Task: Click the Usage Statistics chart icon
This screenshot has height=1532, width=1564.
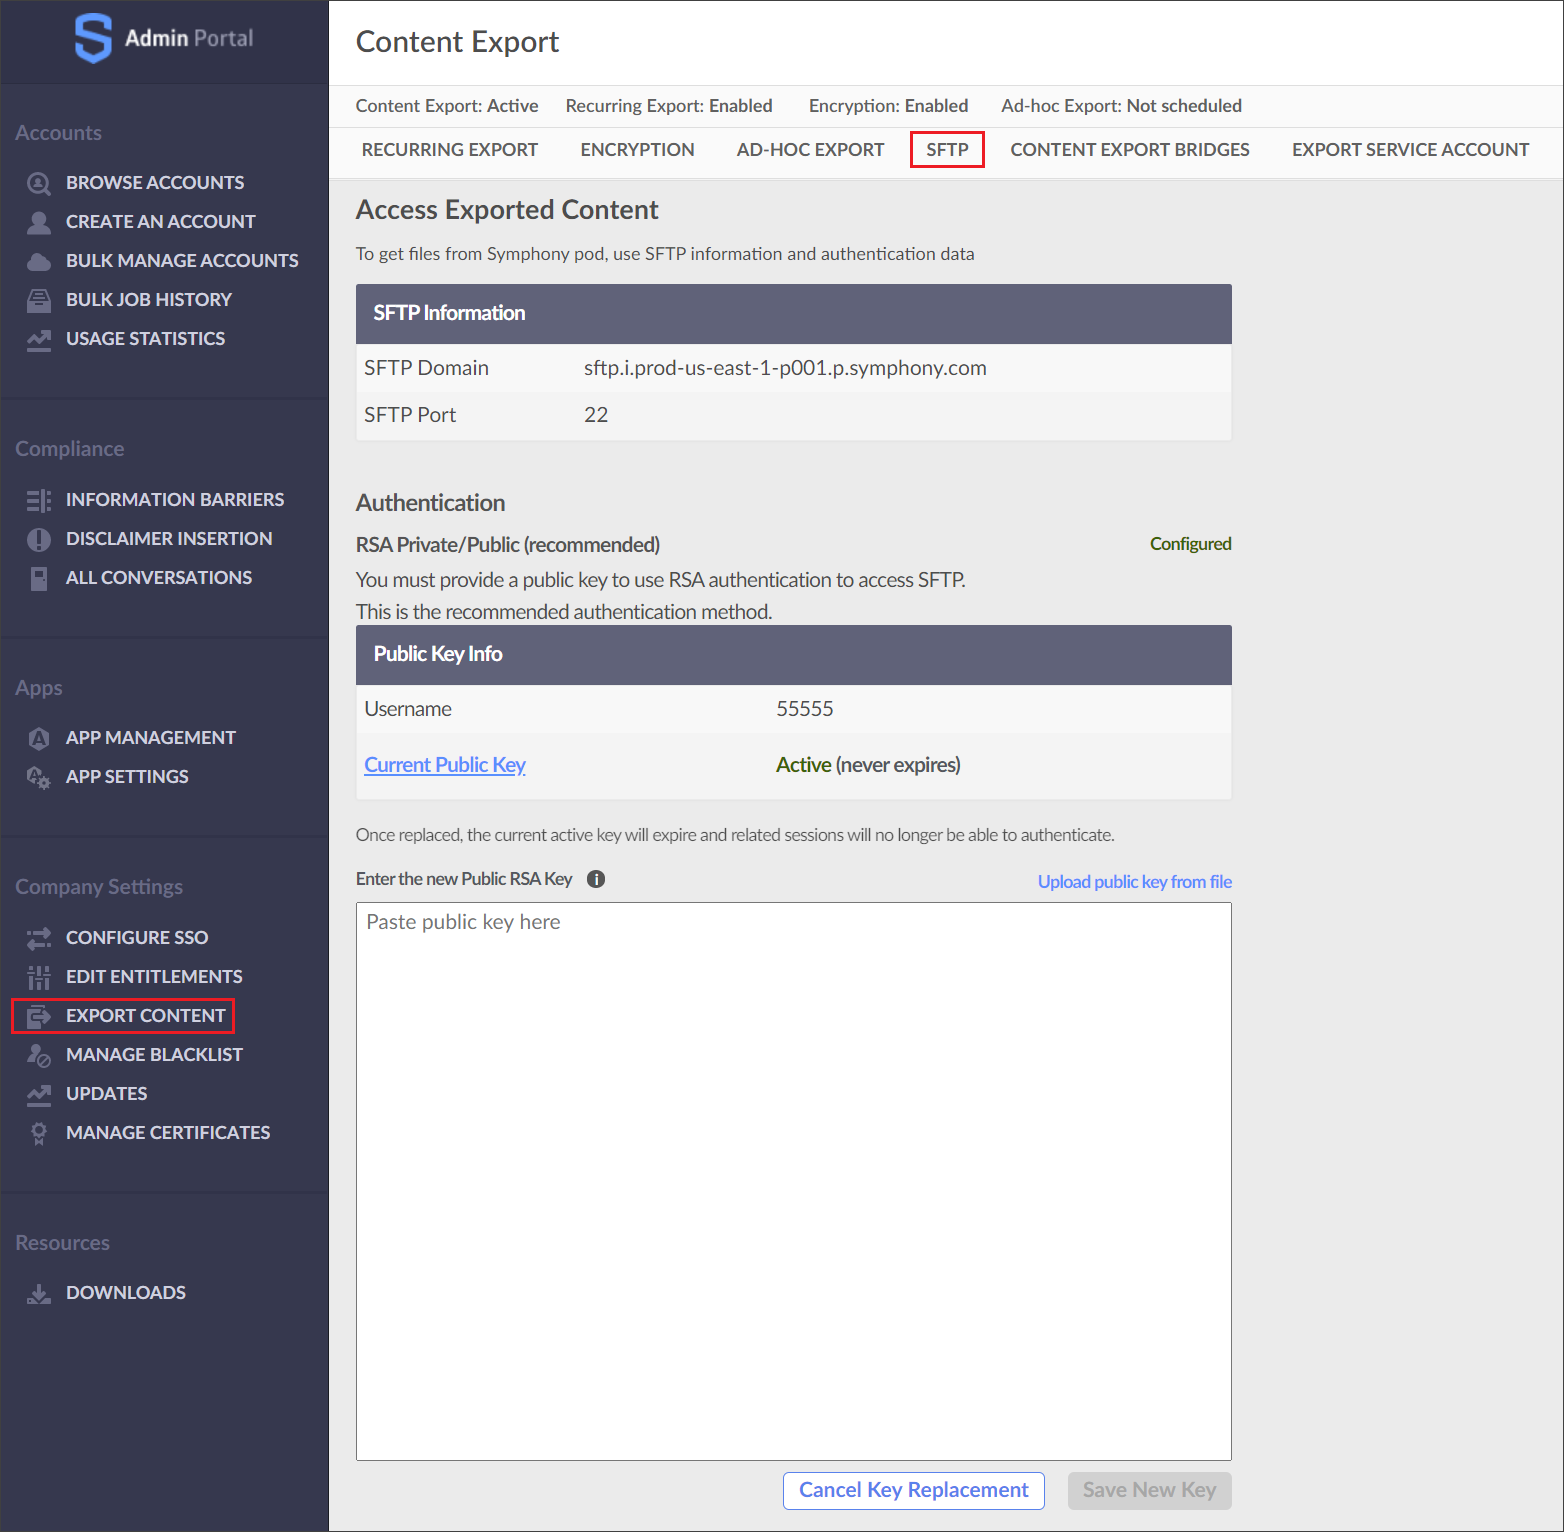Action: pos(39,339)
